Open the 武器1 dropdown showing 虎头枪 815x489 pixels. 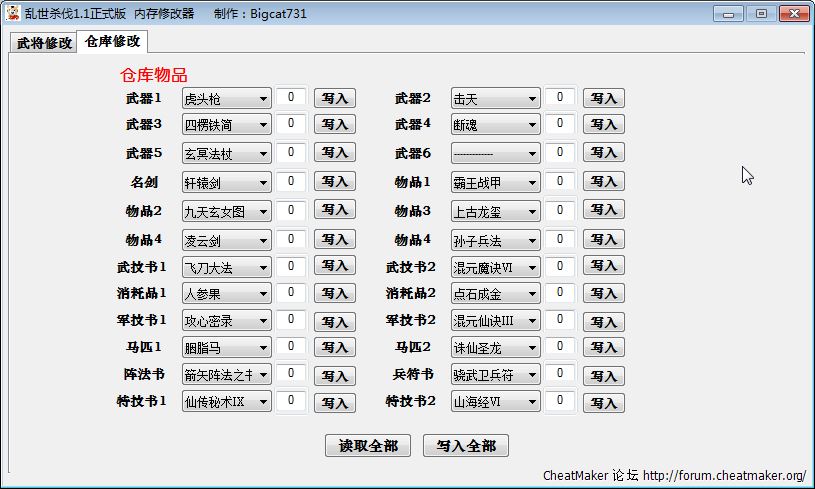(226, 98)
